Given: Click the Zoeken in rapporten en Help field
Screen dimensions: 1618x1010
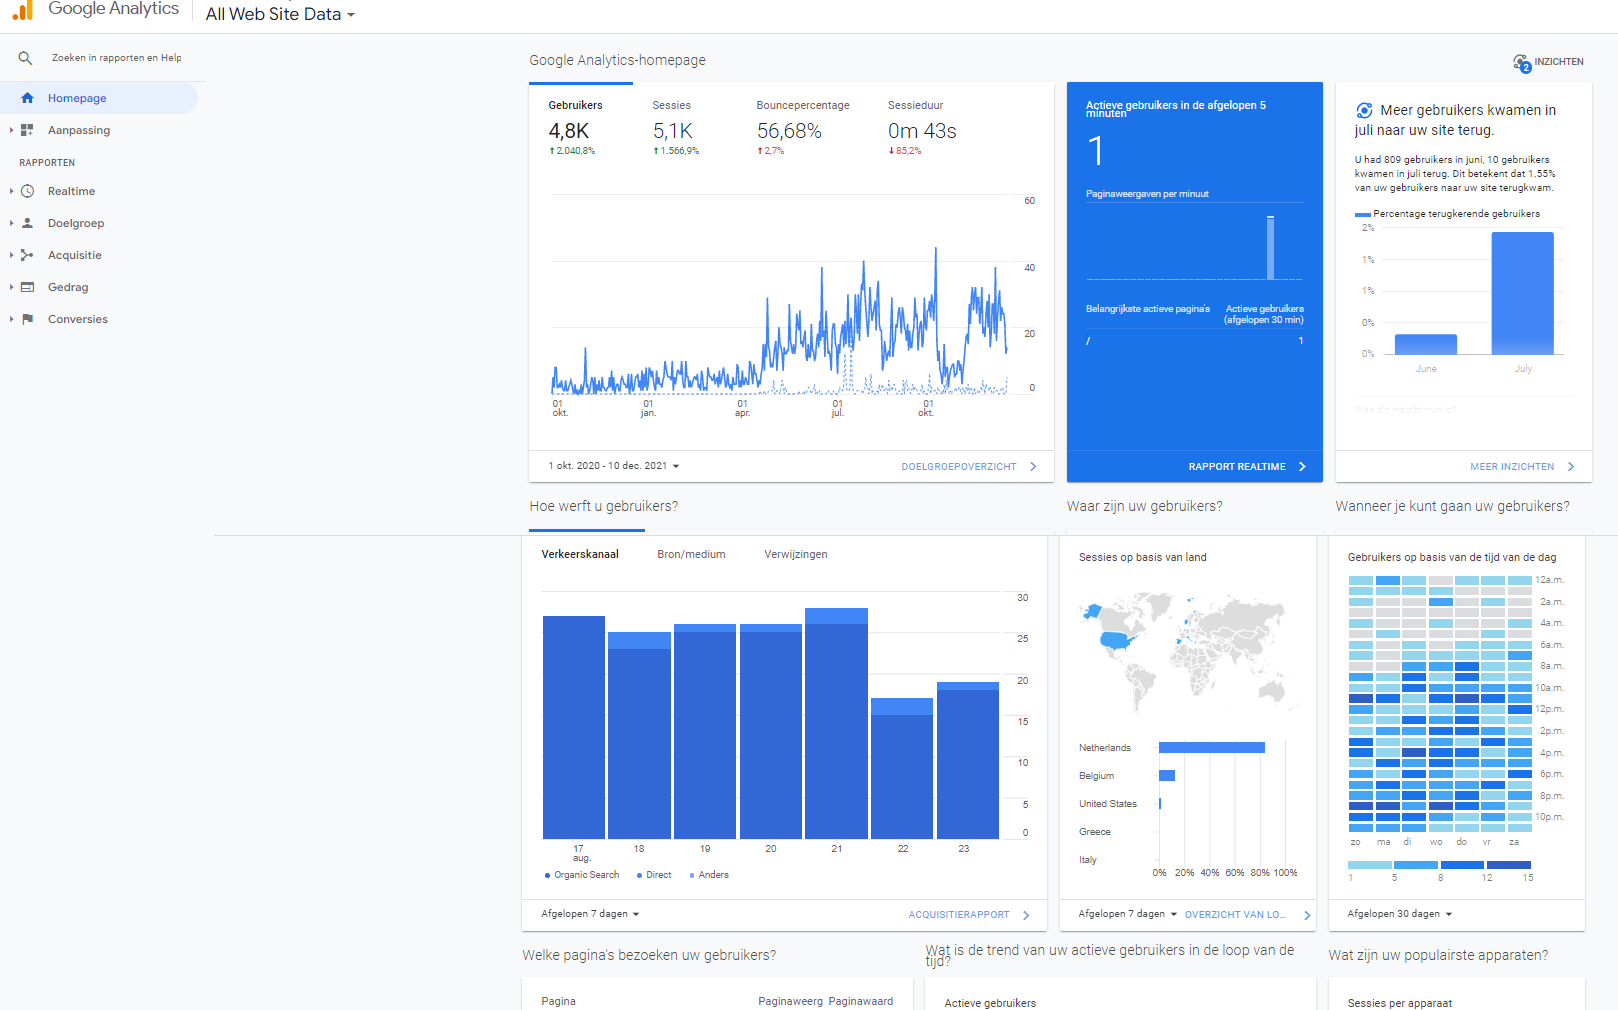Looking at the screenshot, I should coord(117,58).
